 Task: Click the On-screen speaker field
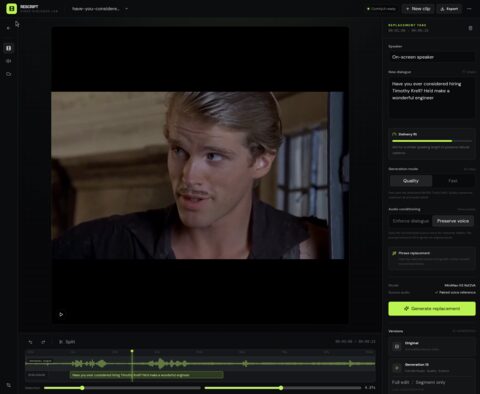[432, 57]
